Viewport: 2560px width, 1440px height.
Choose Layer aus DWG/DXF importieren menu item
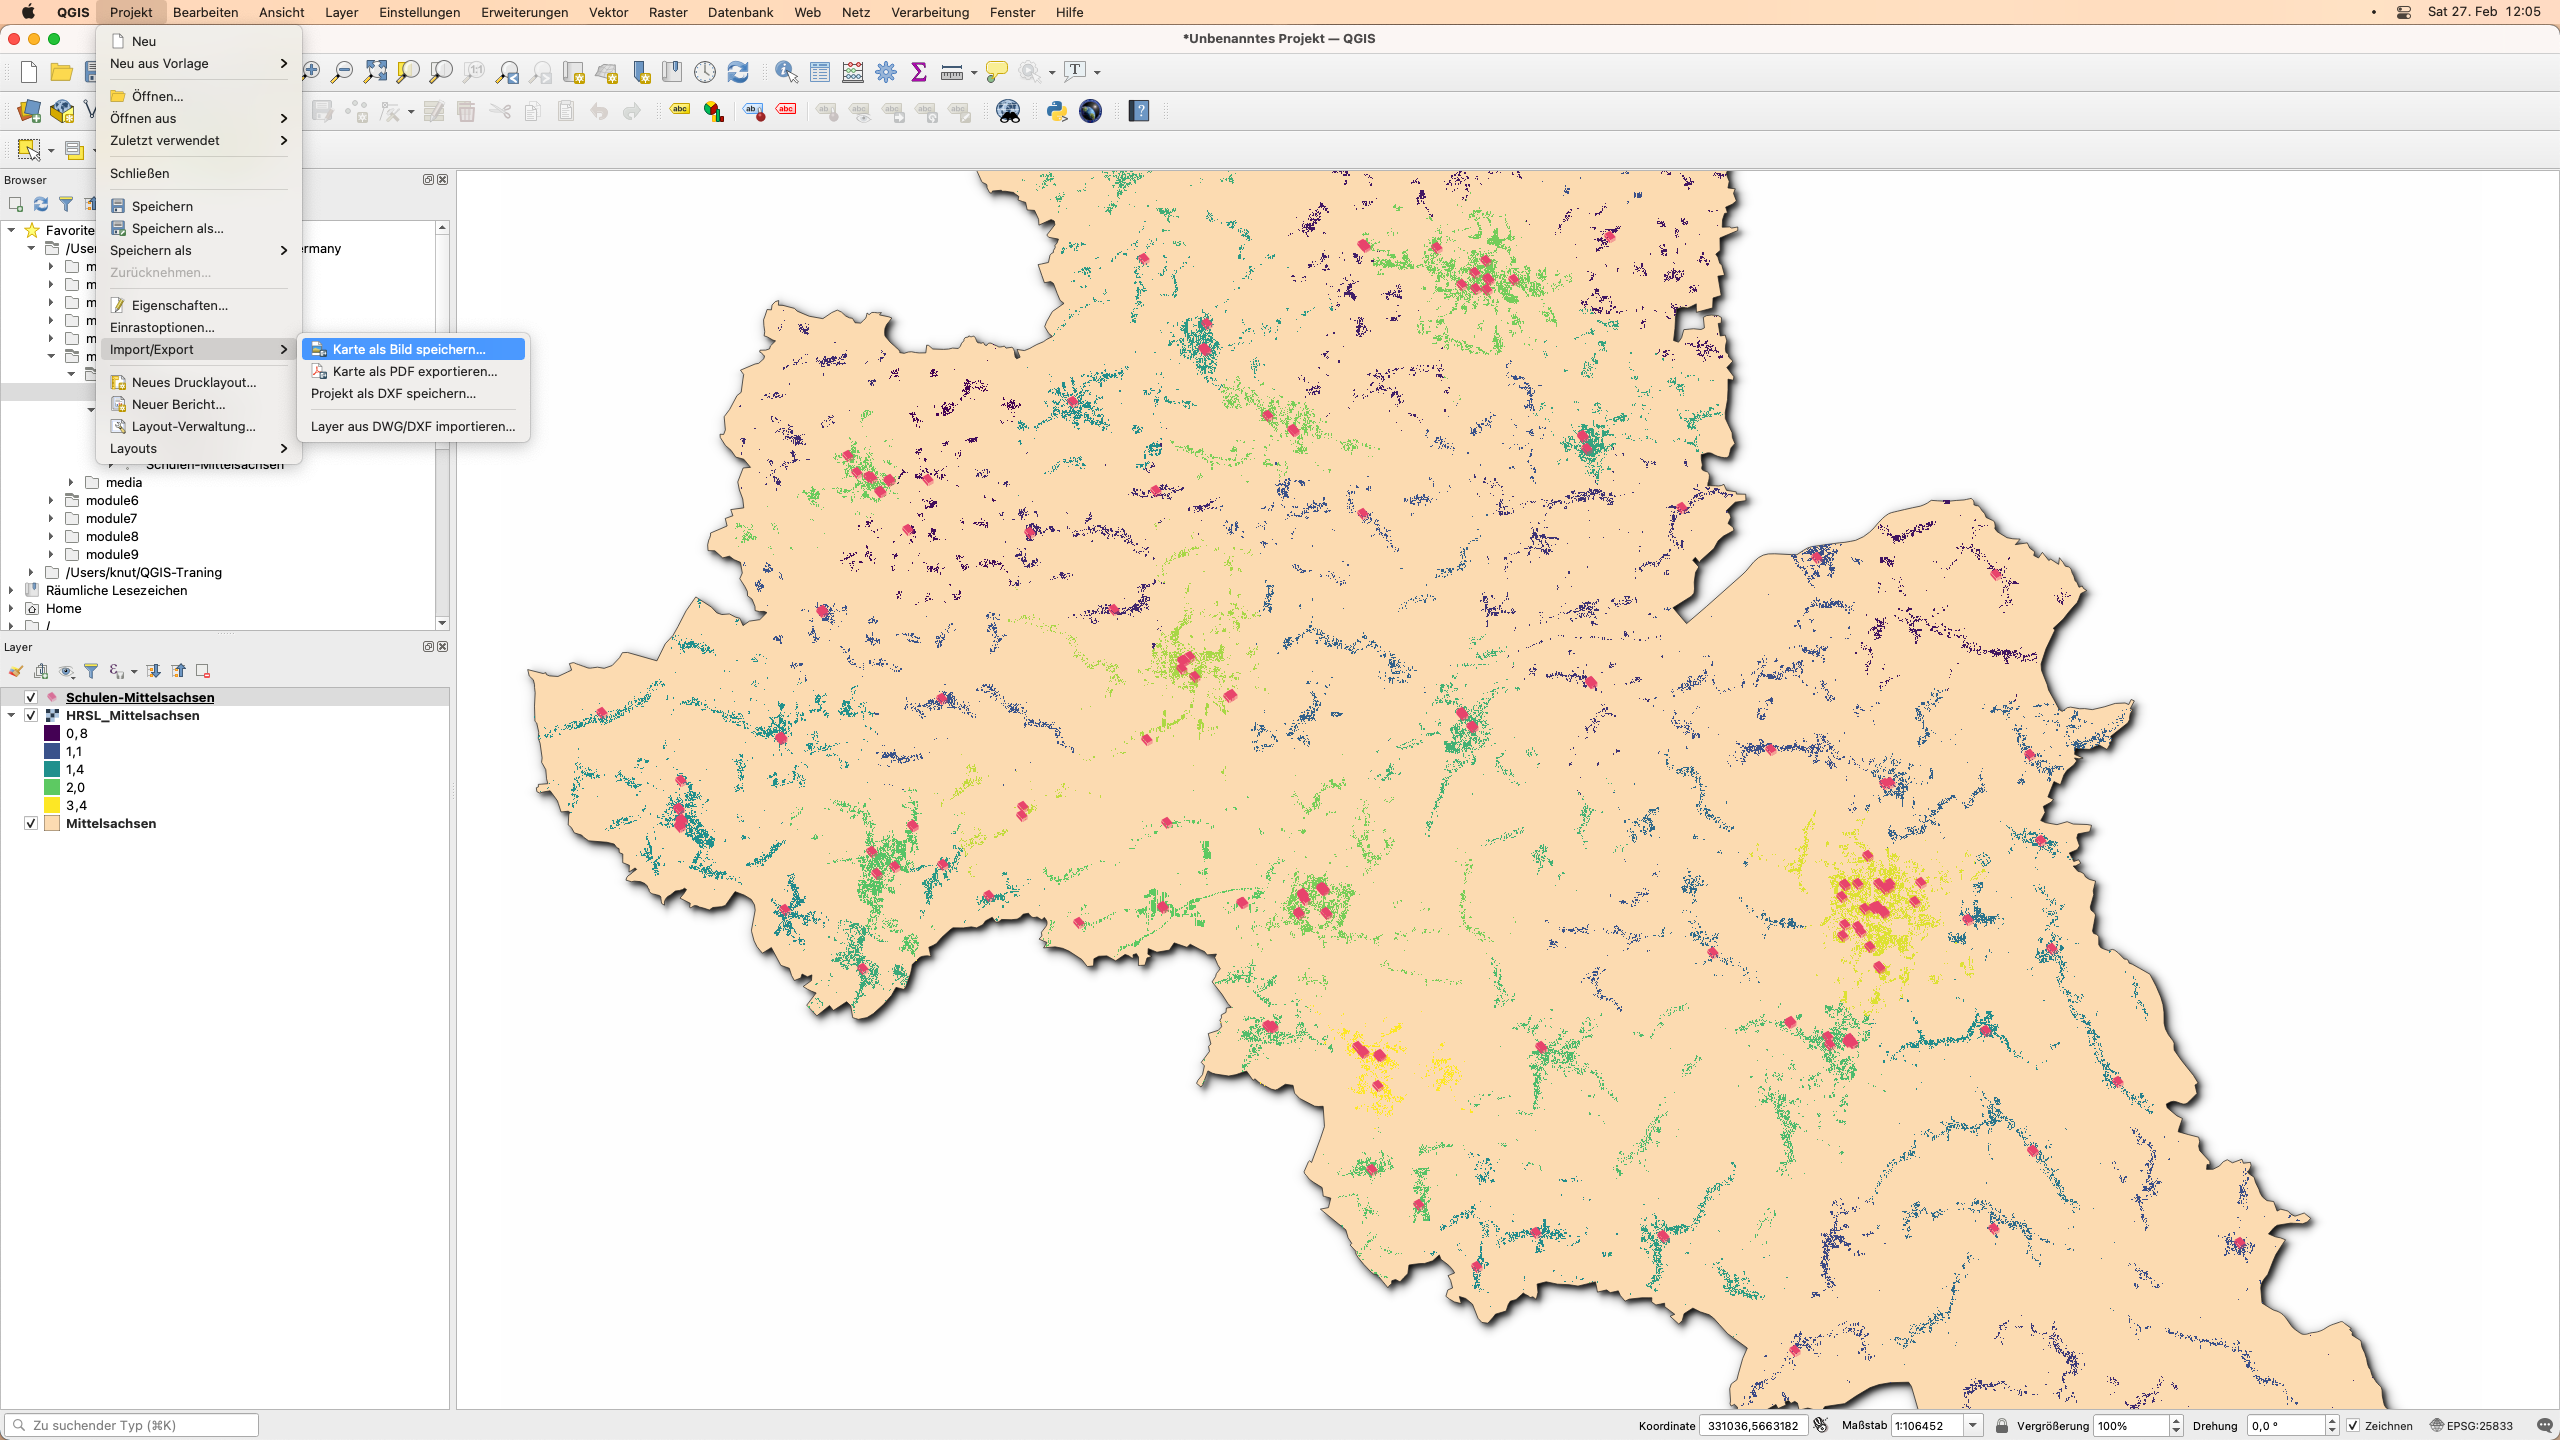(414, 426)
